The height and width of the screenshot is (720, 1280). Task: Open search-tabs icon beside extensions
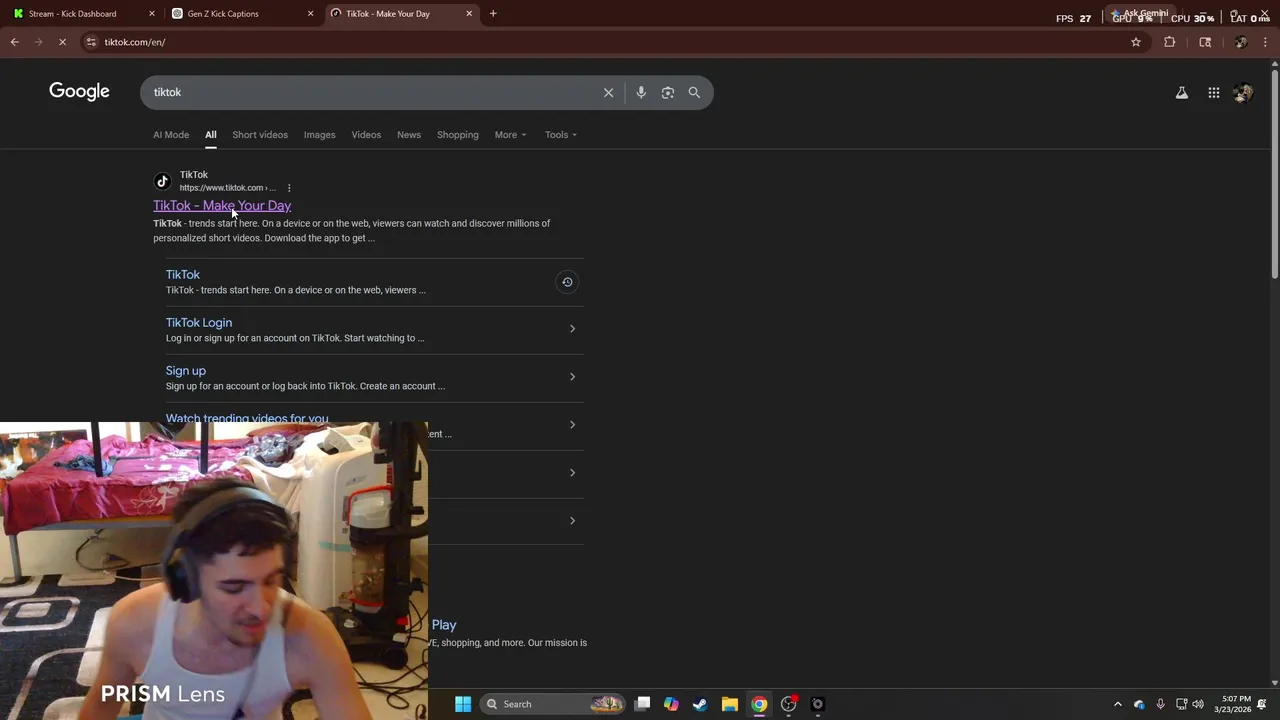coord(1205,42)
